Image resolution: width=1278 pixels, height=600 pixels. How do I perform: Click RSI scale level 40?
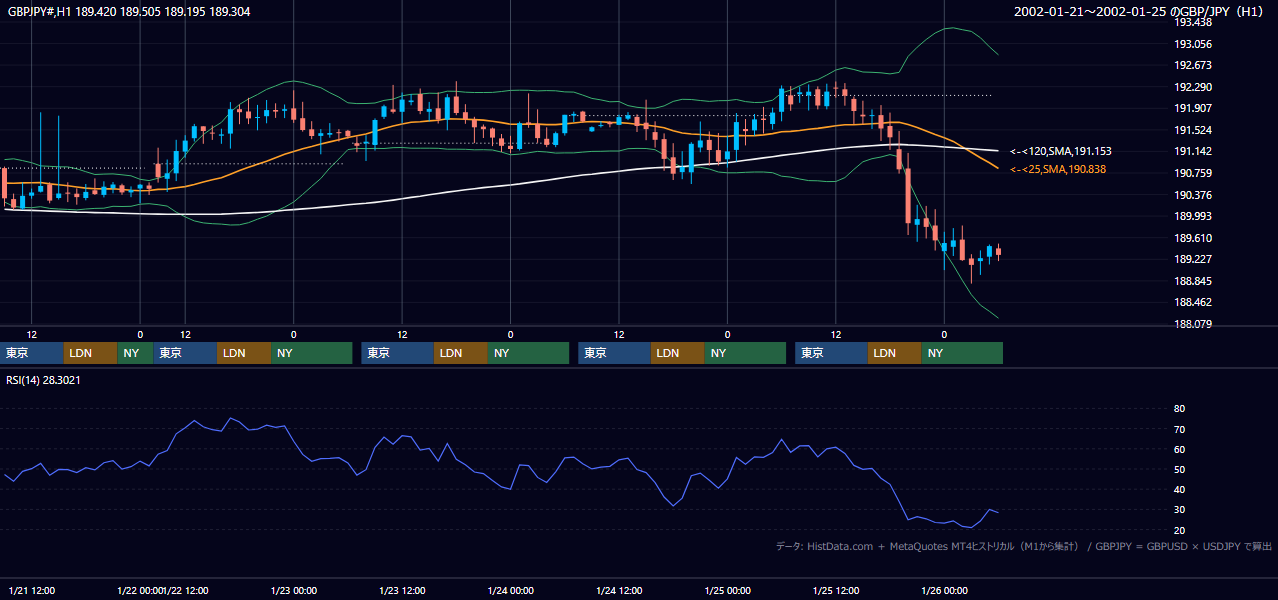(1180, 489)
